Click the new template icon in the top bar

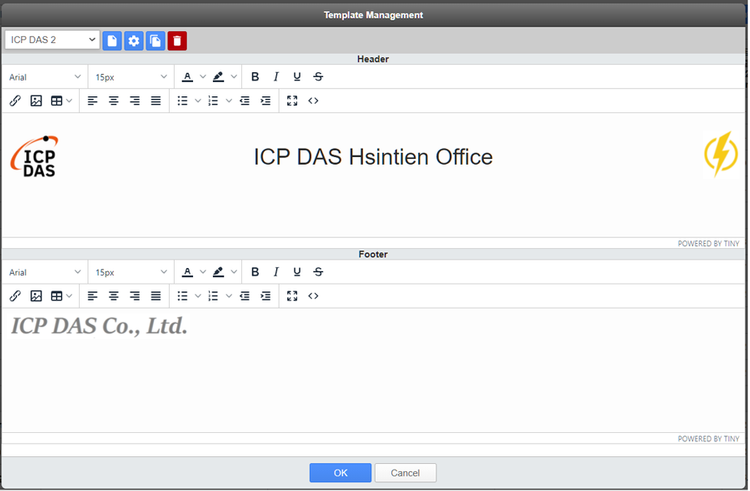coord(112,41)
